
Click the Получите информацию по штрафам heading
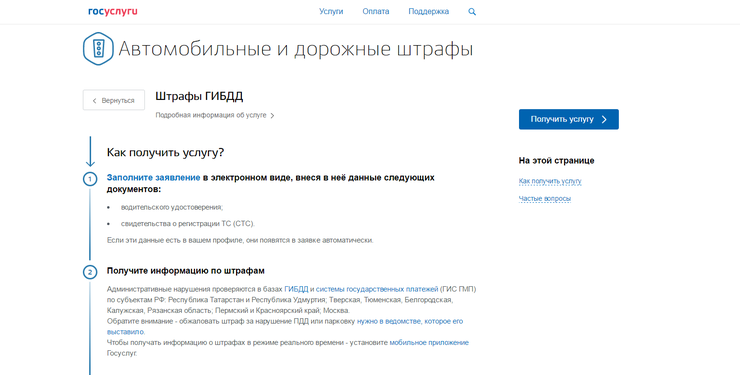click(x=185, y=271)
